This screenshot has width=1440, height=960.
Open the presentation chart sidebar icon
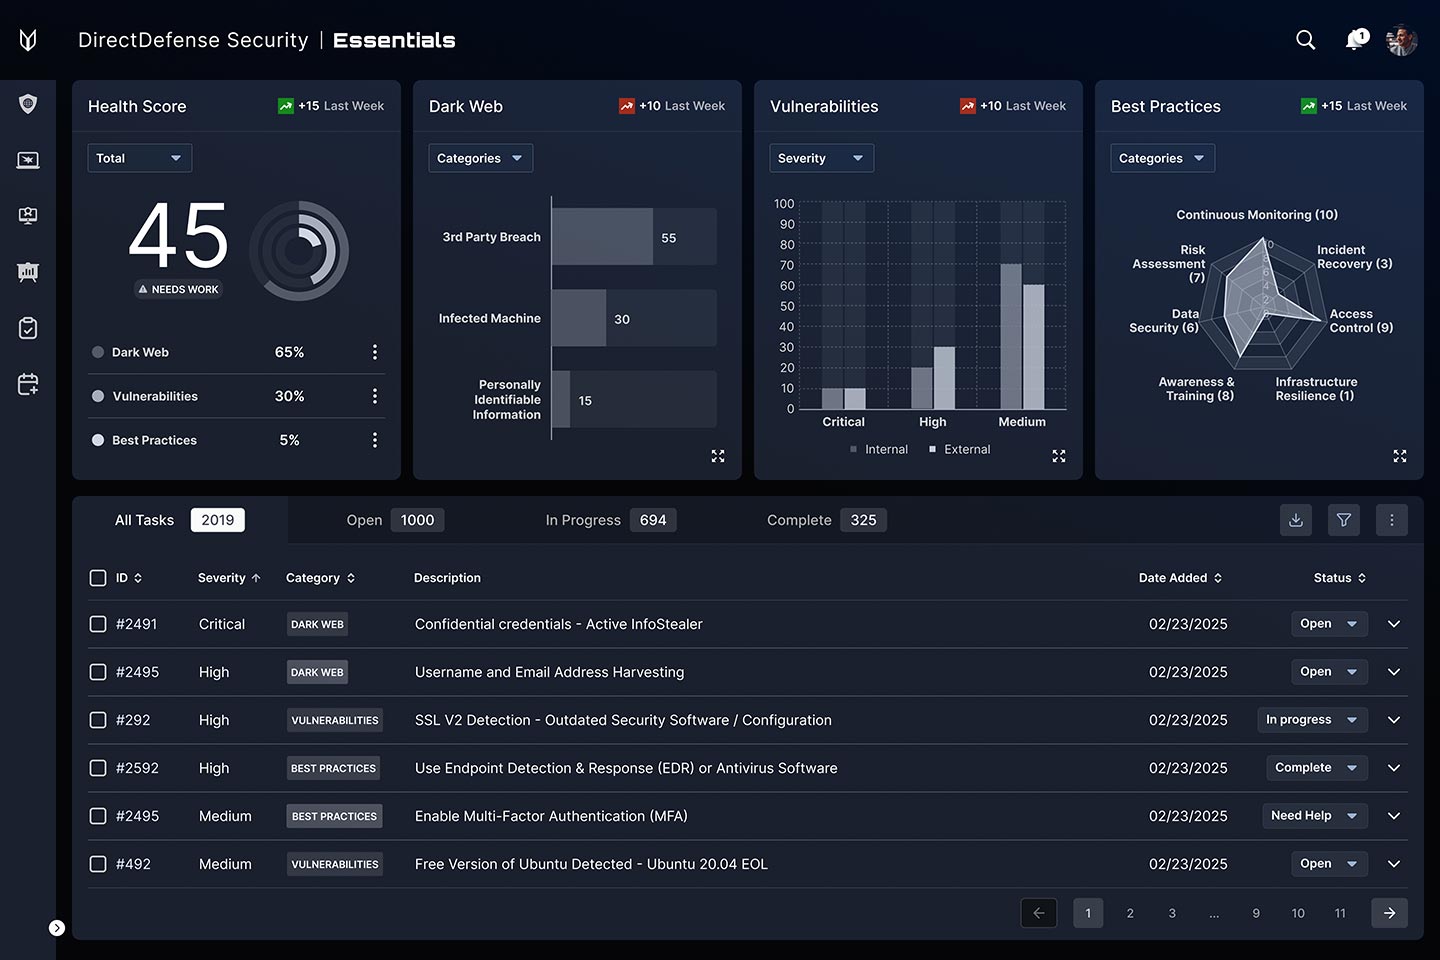pyautogui.click(x=28, y=272)
